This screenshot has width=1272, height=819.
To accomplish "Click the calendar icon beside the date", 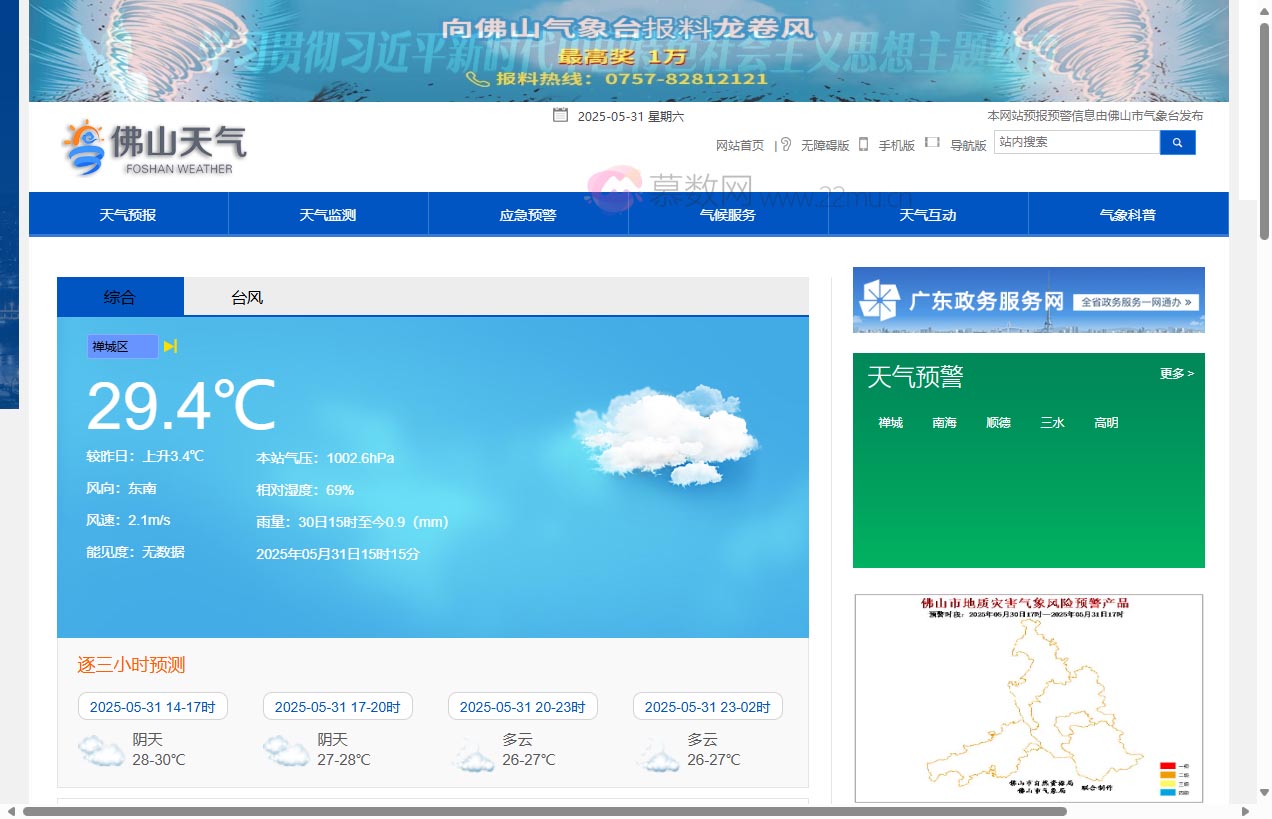I will pos(560,115).
